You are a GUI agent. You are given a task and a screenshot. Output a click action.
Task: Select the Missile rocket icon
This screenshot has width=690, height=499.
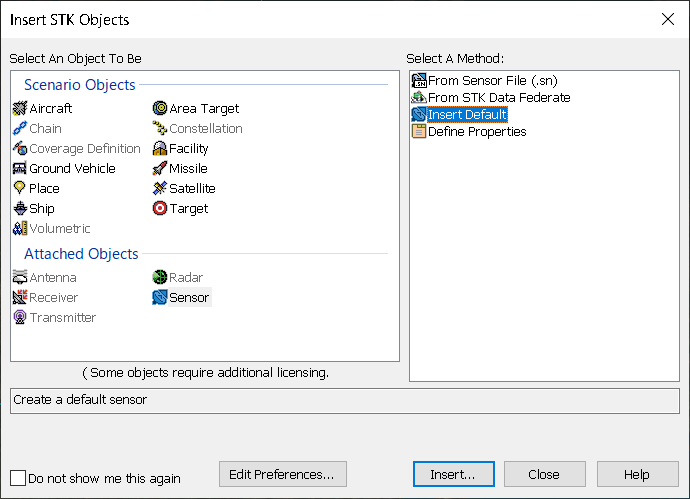[x=160, y=169]
